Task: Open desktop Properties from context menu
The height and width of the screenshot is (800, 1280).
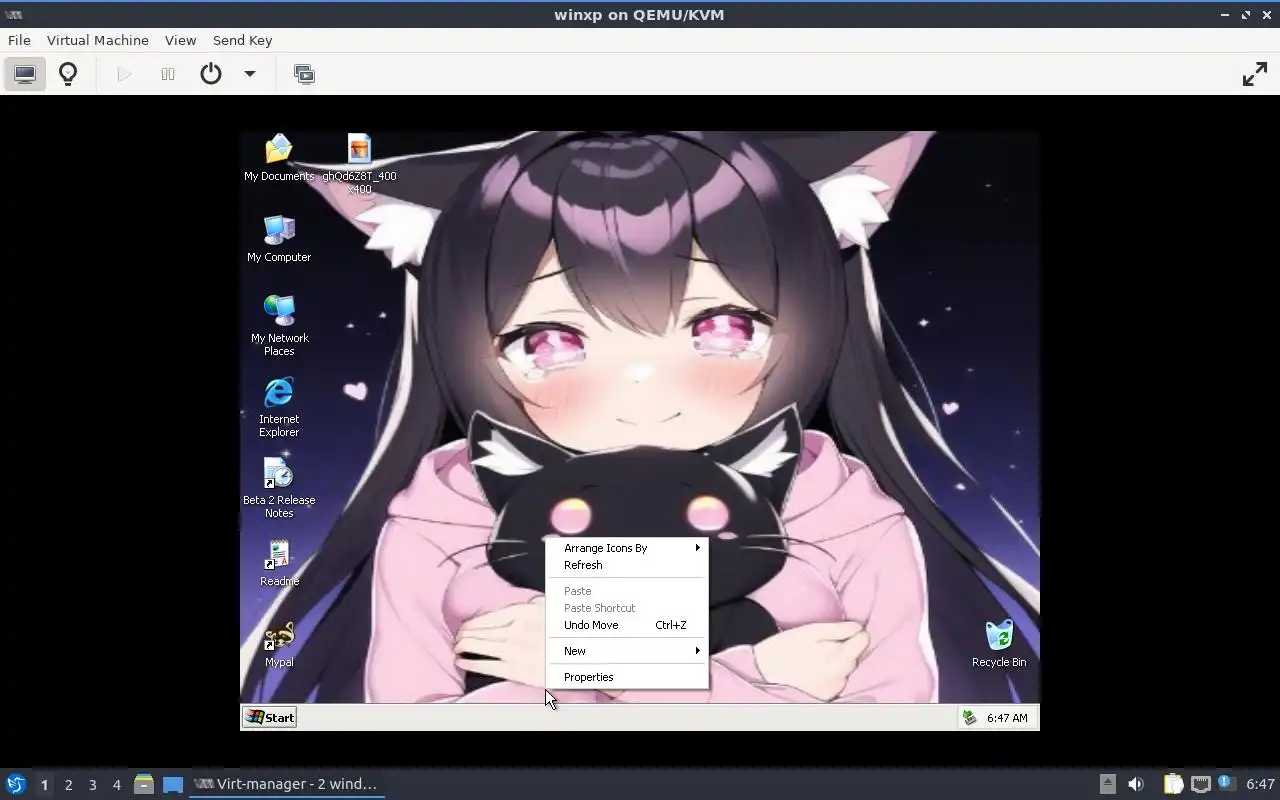Action: coord(627,677)
